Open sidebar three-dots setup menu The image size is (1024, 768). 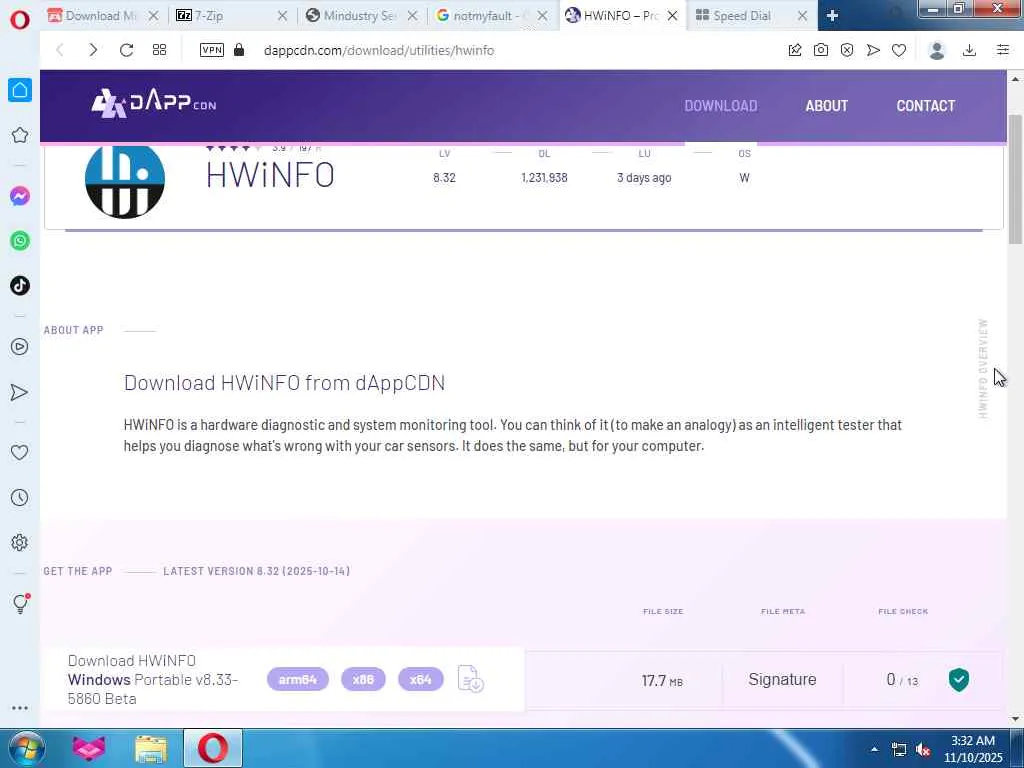(x=20, y=708)
